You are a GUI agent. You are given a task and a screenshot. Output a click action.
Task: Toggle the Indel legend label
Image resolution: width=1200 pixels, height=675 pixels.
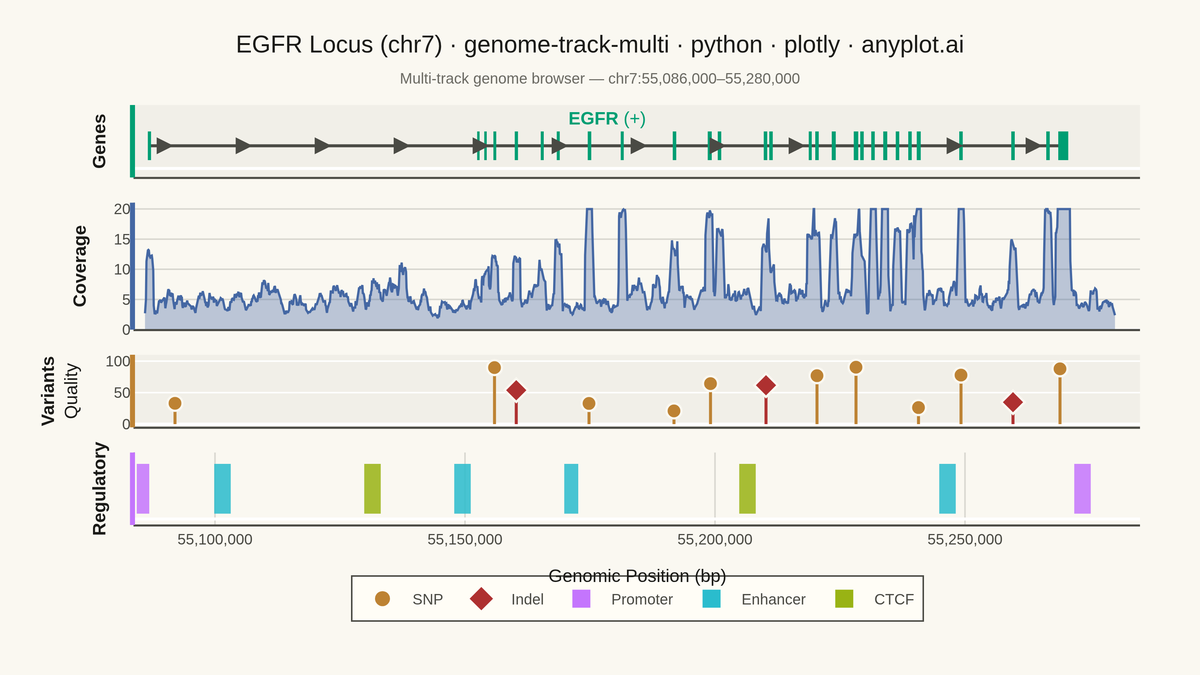pos(528,600)
